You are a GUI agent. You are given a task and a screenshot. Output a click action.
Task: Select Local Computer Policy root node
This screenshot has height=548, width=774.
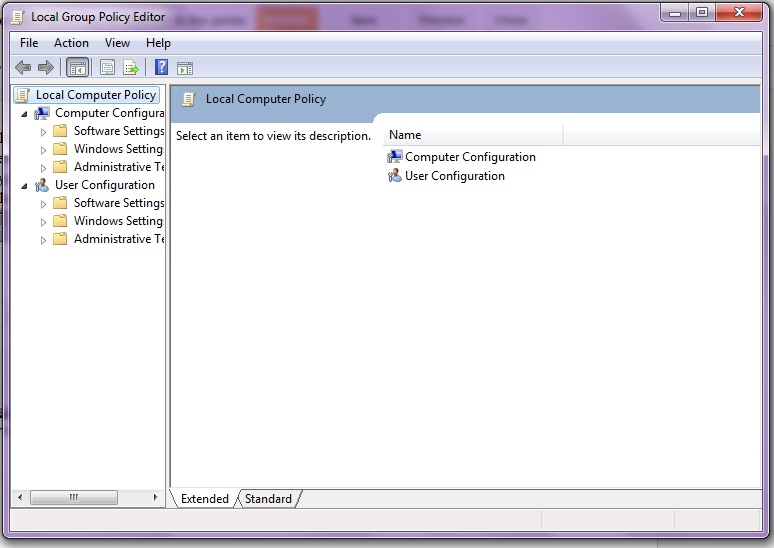click(96, 95)
